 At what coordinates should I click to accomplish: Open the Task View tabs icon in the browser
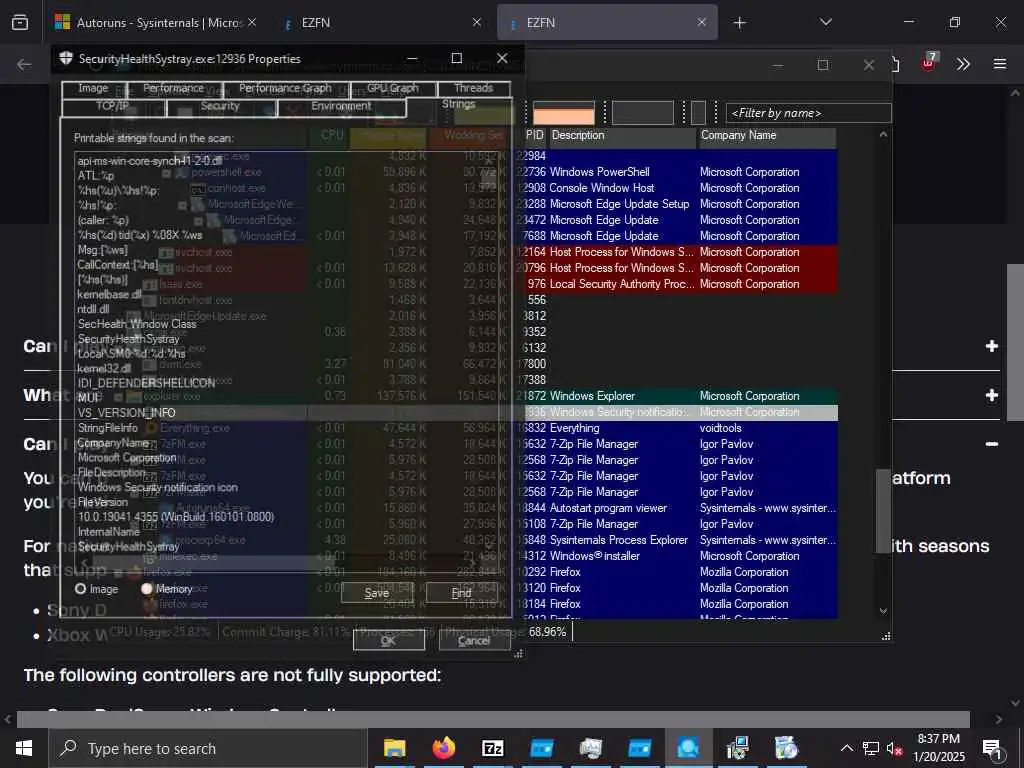tap(20, 22)
